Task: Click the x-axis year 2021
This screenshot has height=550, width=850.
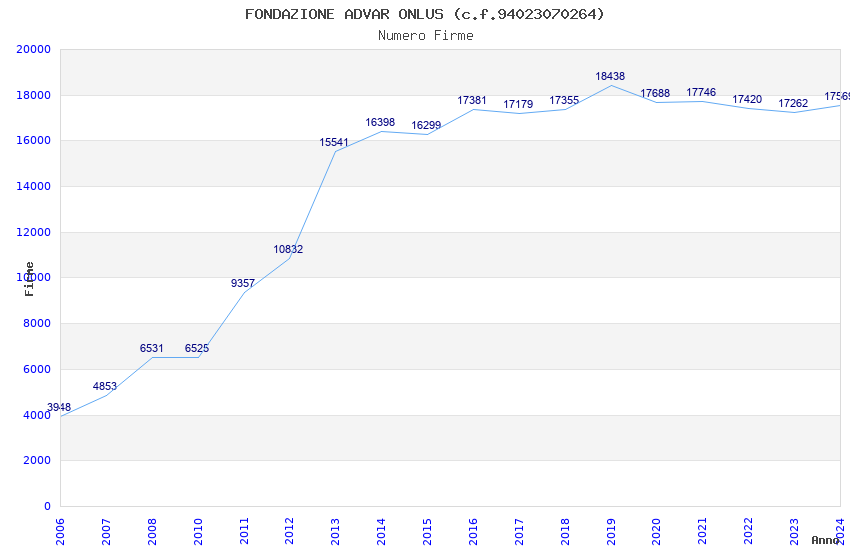Action: (x=703, y=532)
